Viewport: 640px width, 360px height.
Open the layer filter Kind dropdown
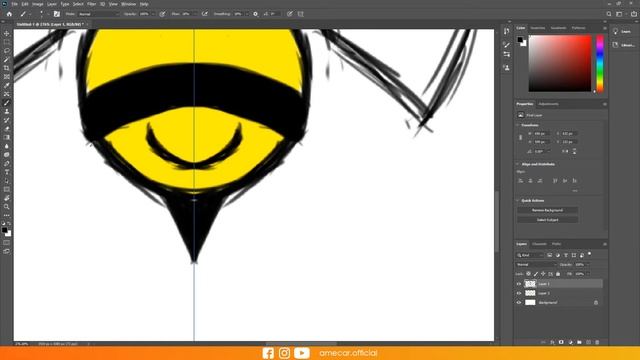530,255
